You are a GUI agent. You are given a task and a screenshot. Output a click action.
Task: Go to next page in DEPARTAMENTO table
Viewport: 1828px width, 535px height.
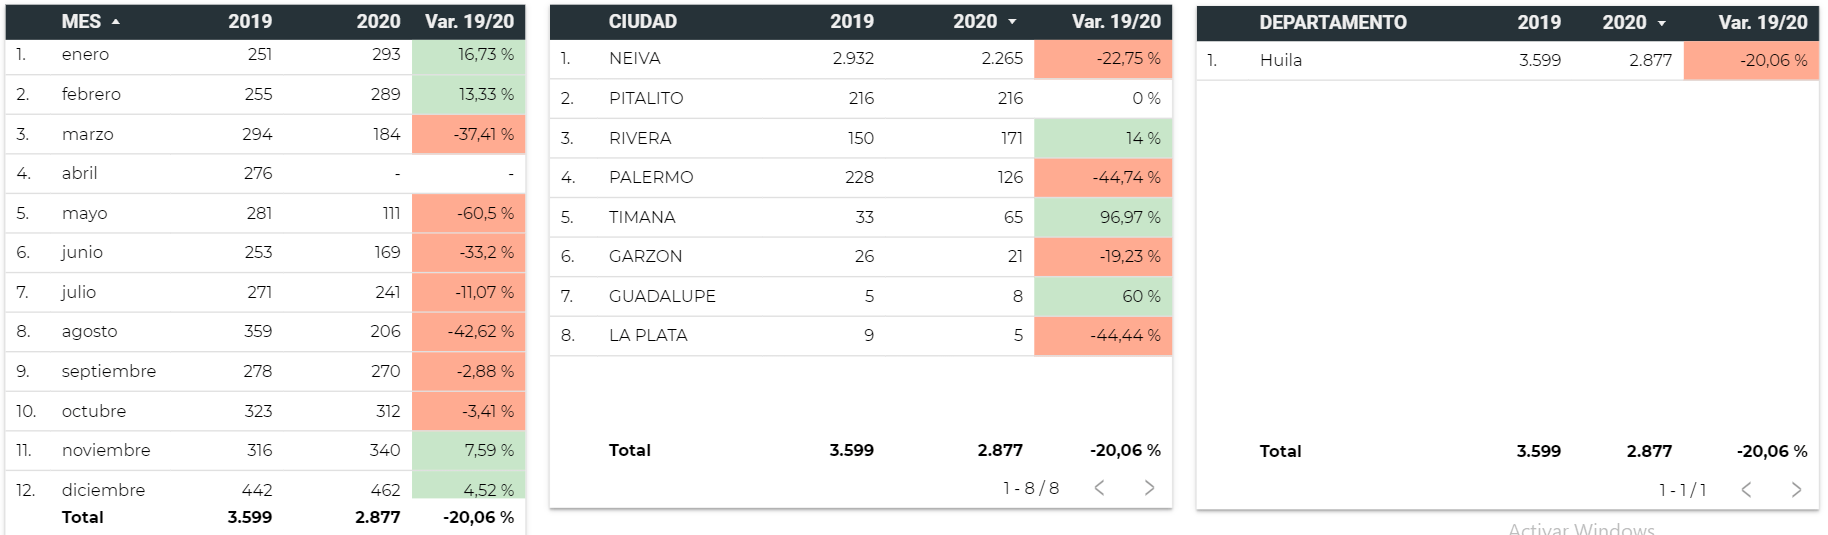(x=1796, y=490)
